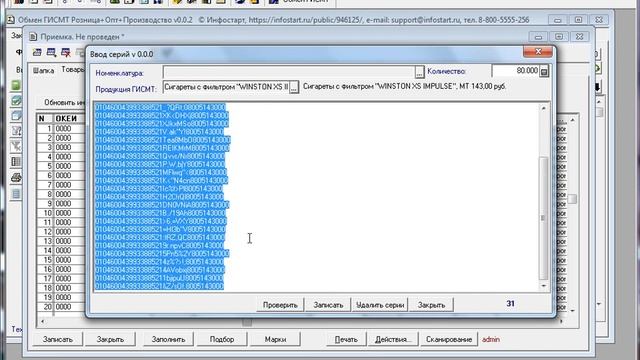Maximize the Приемка window
Screen dimensions: 640x360
[559, 37]
